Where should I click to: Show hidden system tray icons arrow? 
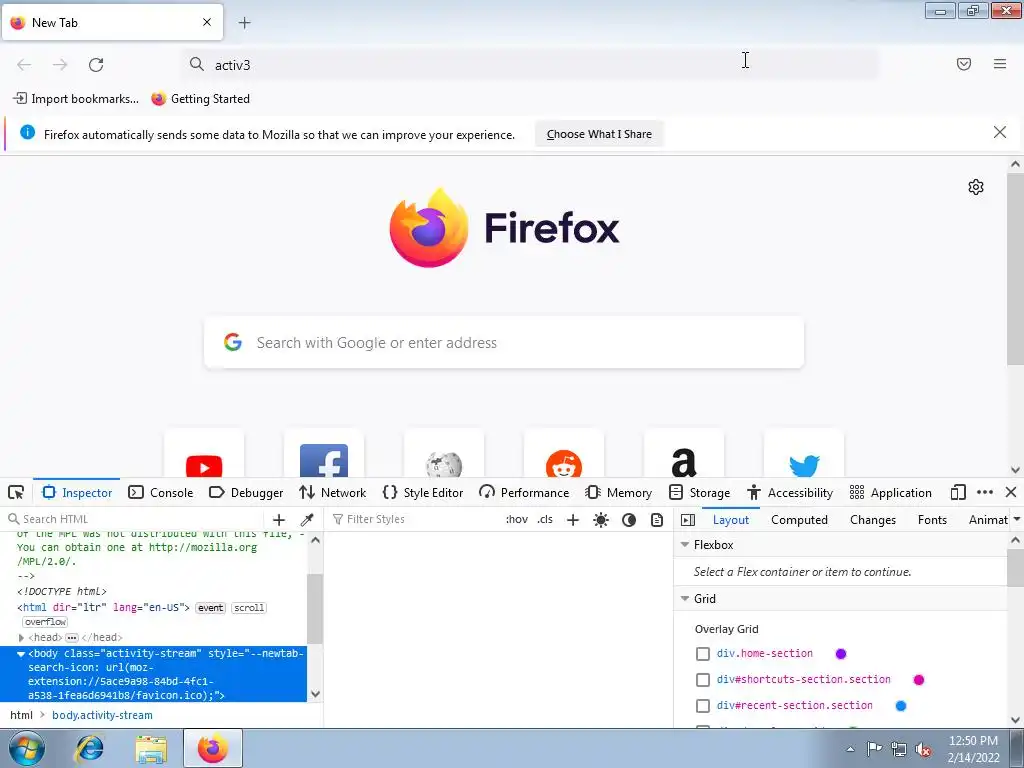850,749
